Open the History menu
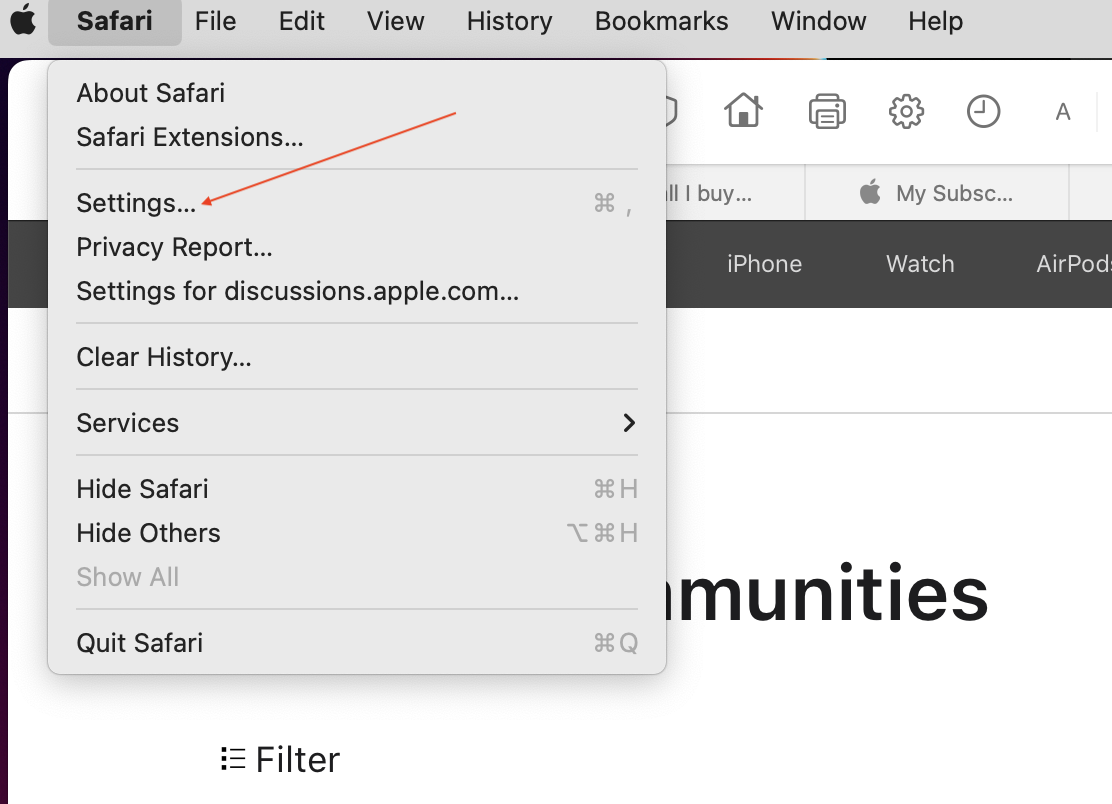The height and width of the screenshot is (804, 1112). click(x=509, y=21)
